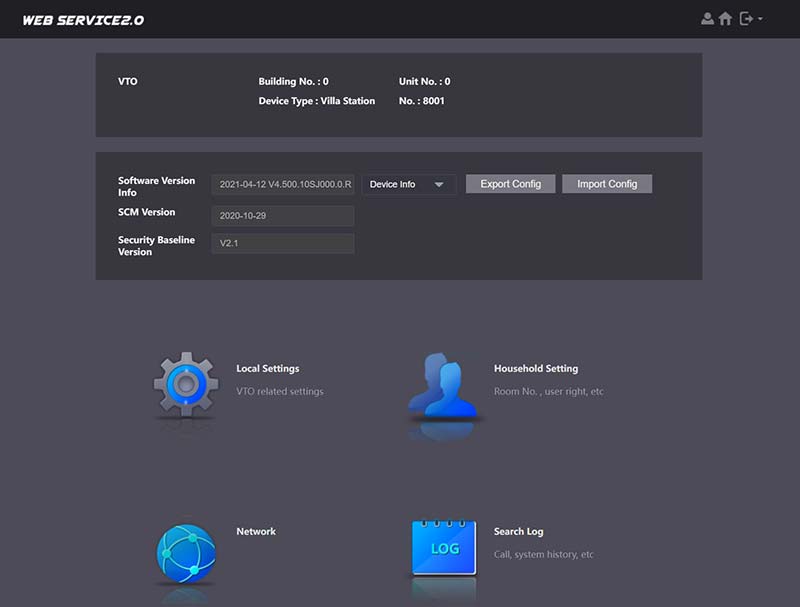The height and width of the screenshot is (607, 800).
Task: Open the Network globe icon
Action: point(186,553)
